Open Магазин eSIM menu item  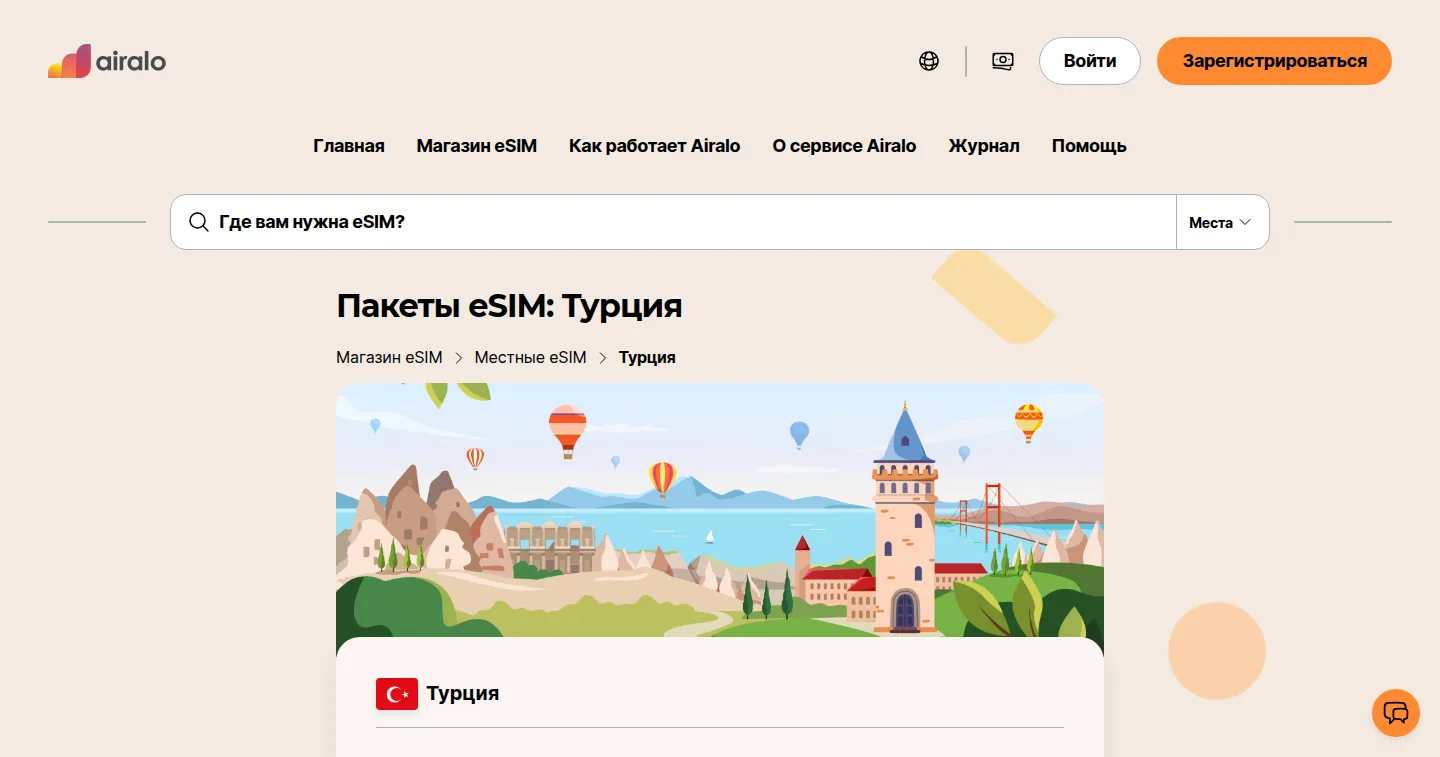(x=477, y=146)
